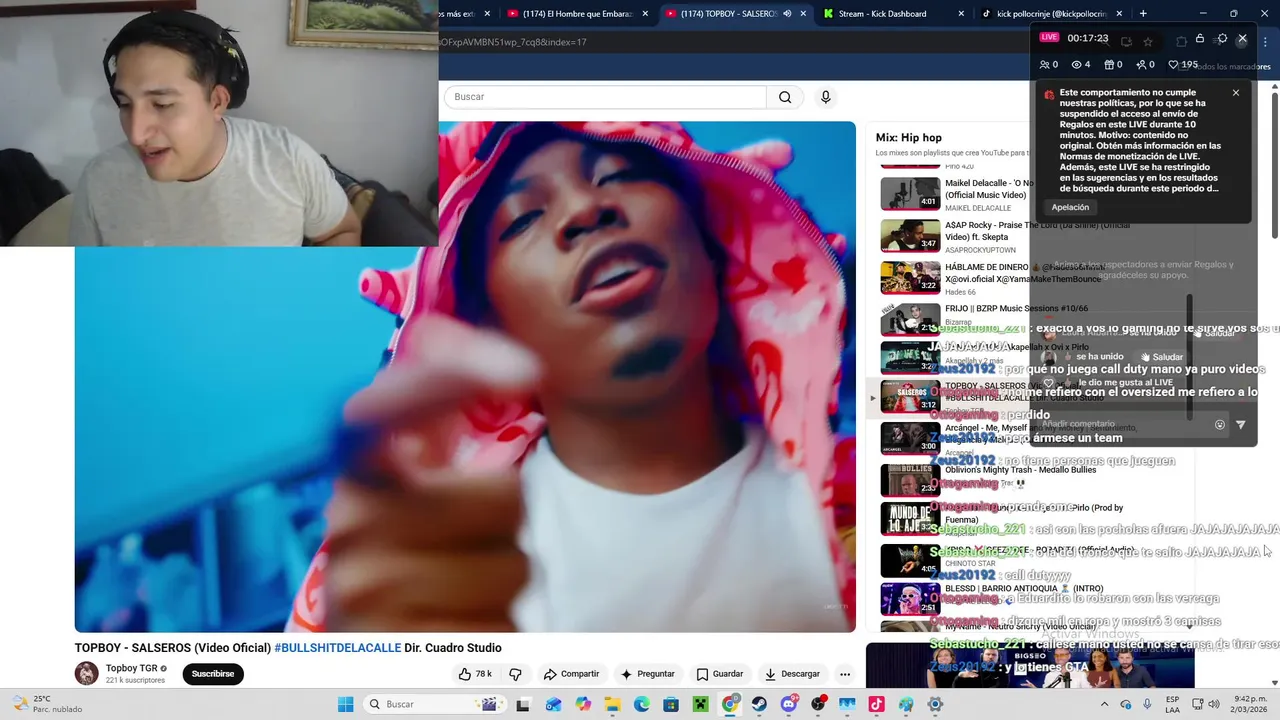Open the Compartir share option
The height and width of the screenshot is (720, 1280).
coord(571,674)
